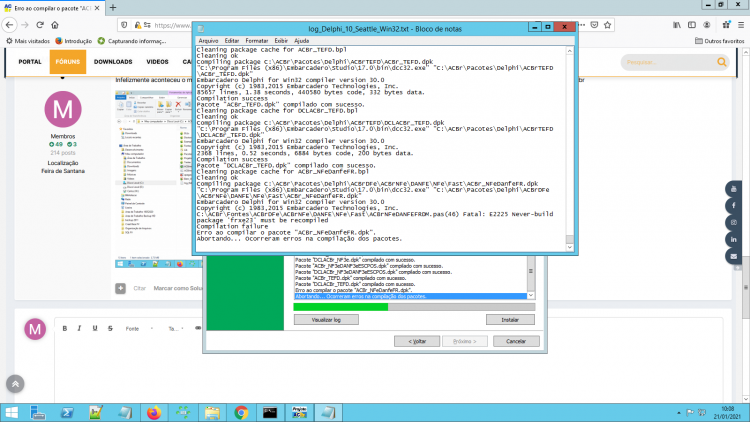Switch to the DOWNLOADS navigation tab
Screen dimensions: 750x422
(x=113, y=62)
